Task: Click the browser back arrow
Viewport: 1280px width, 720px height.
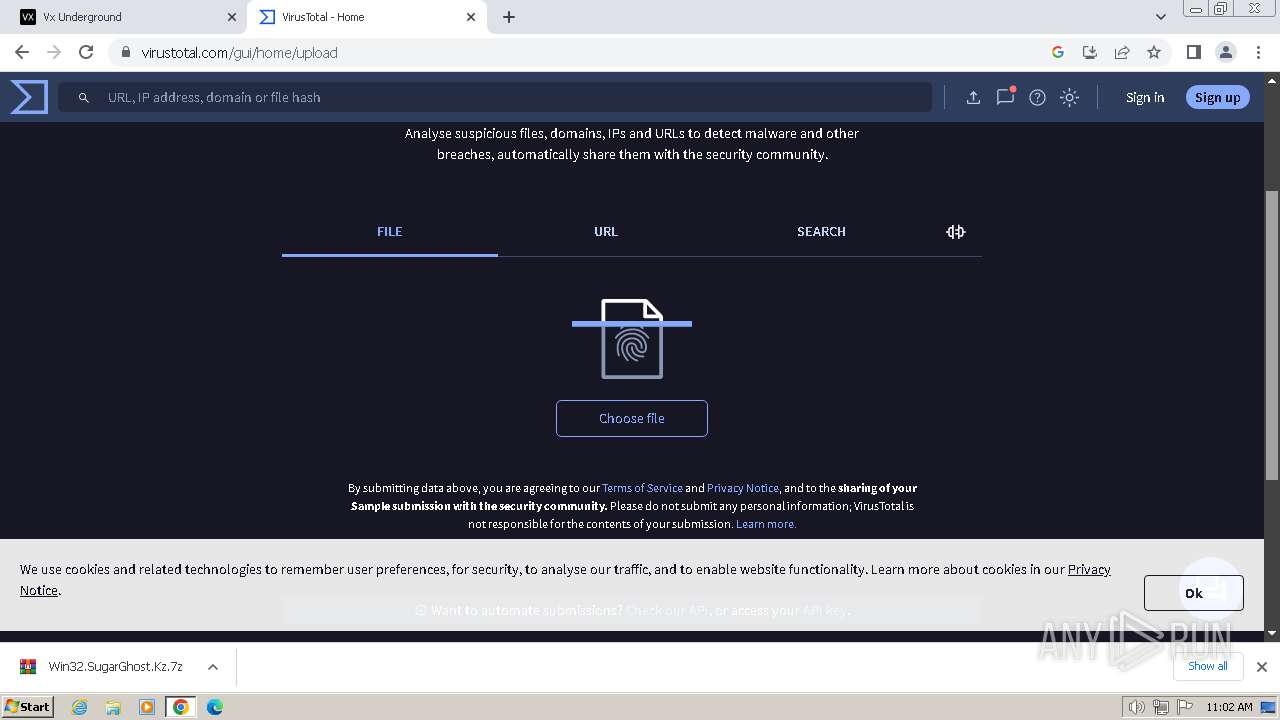Action: click(x=22, y=52)
